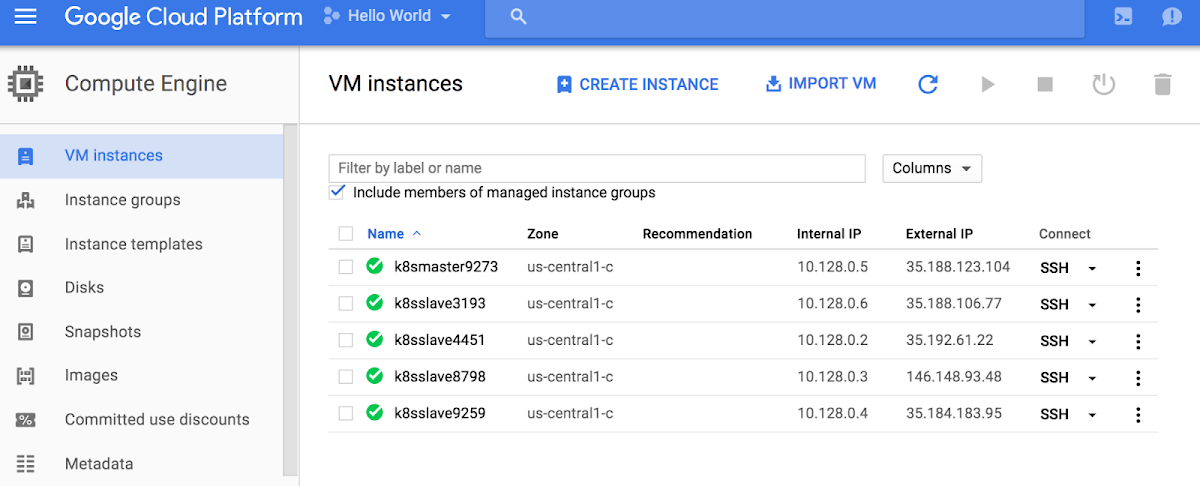
Task: Select the k8sslave4451 row checkbox
Action: (346, 340)
